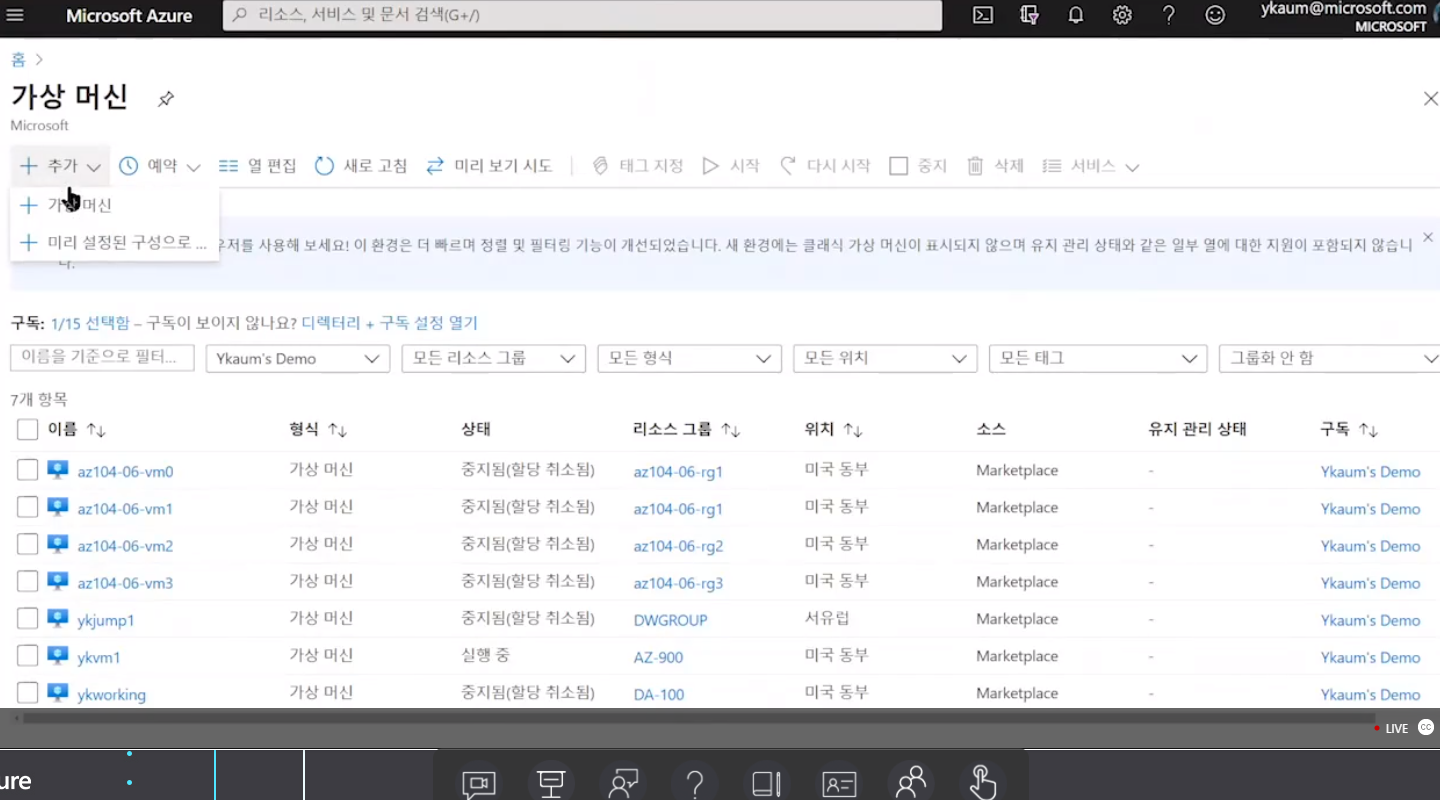Image resolution: width=1440 pixels, height=800 pixels.
Task: Open the portal settings gear
Action: click(1122, 15)
